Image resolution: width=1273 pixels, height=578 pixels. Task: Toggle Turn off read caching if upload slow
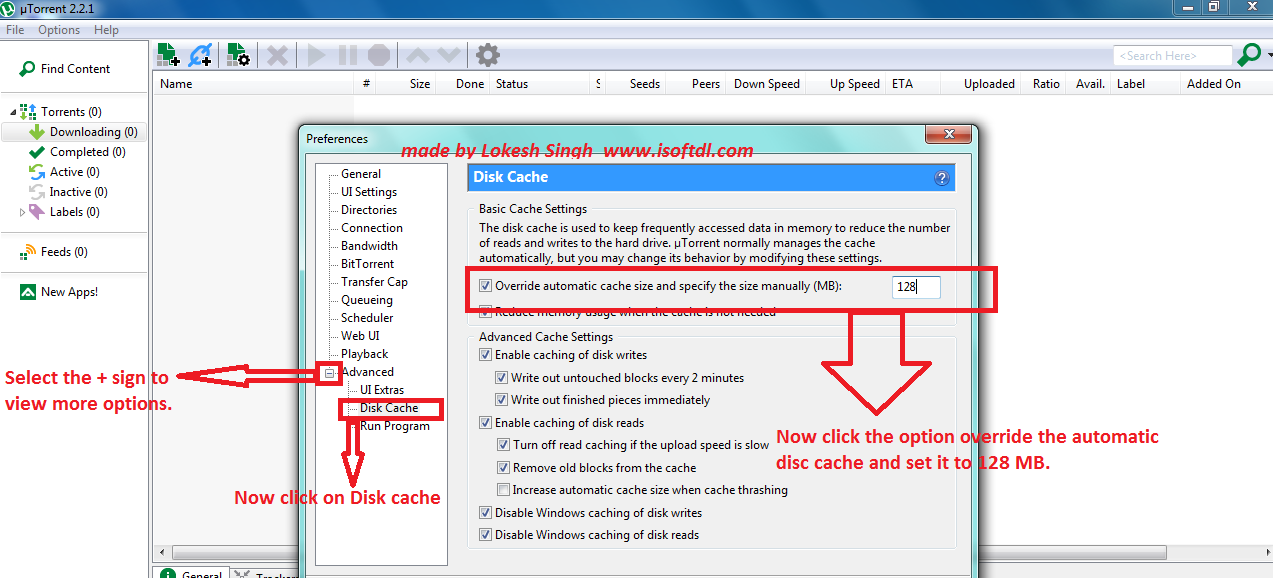point(504,445)
